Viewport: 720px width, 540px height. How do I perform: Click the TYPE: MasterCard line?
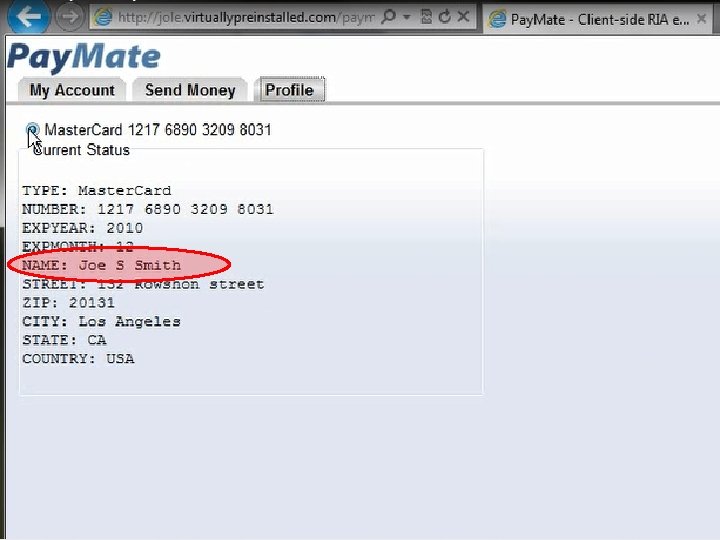point(96,191)
